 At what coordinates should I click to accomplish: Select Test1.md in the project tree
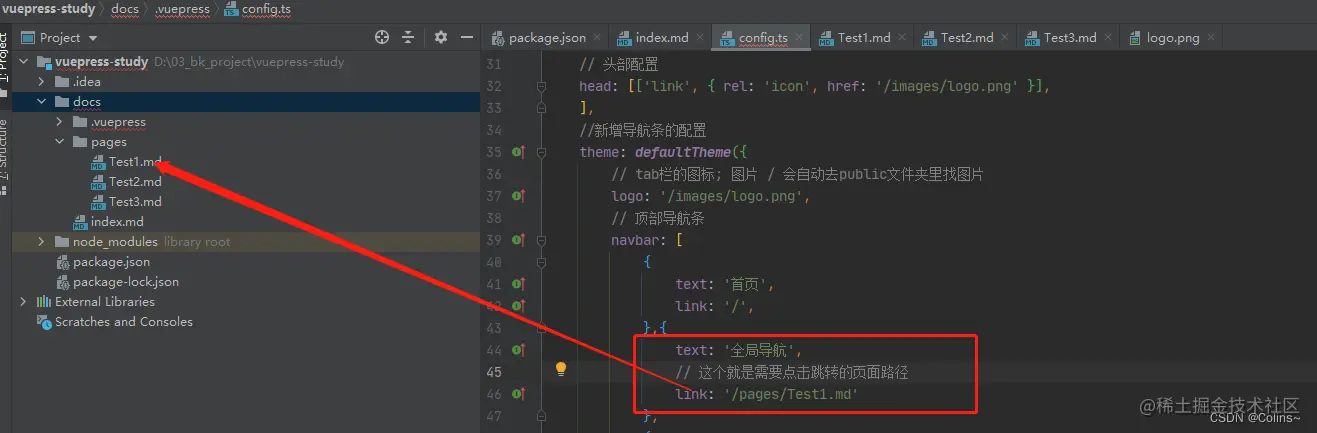135,162
